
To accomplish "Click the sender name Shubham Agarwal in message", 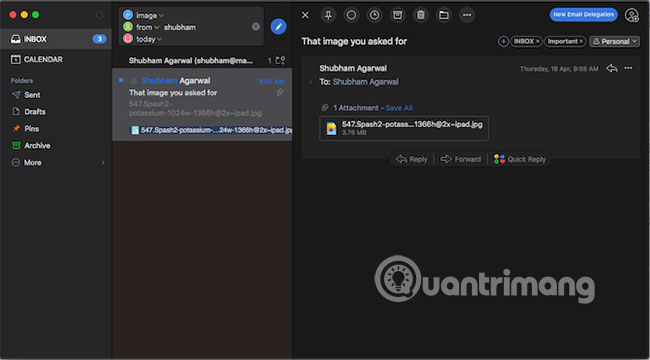I will point(353,68).
